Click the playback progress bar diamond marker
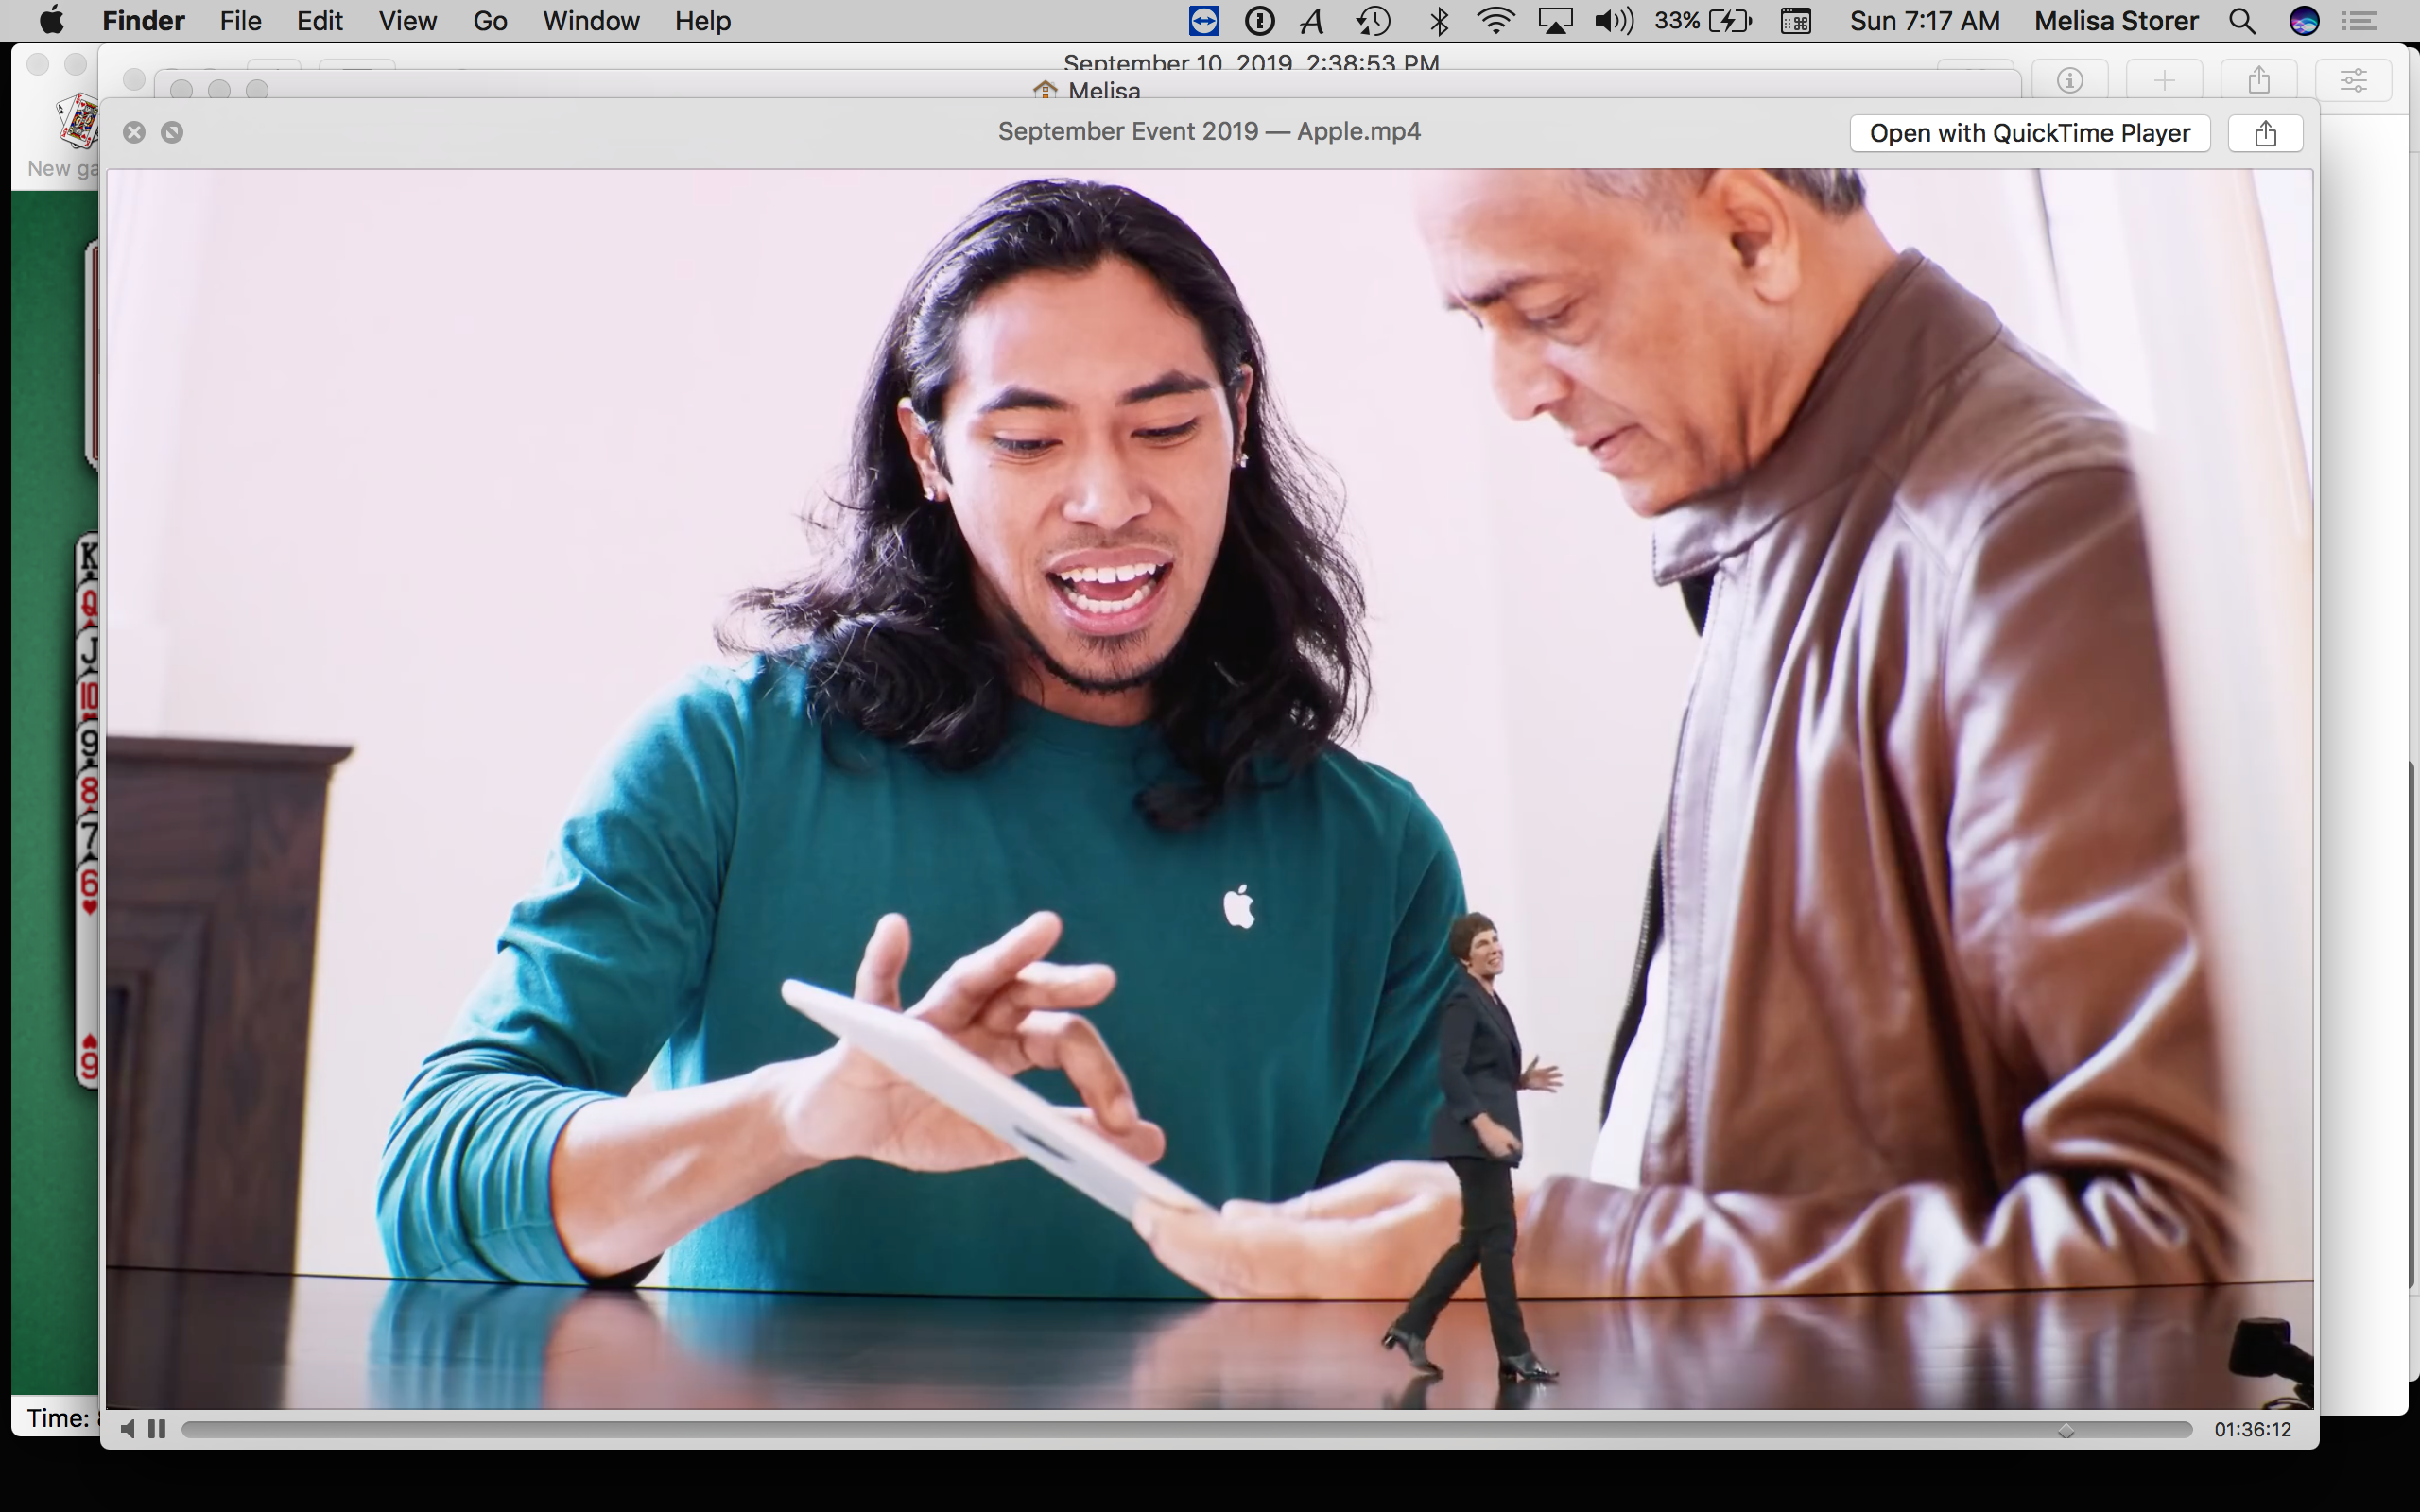 click(x=2066, y=1431)
